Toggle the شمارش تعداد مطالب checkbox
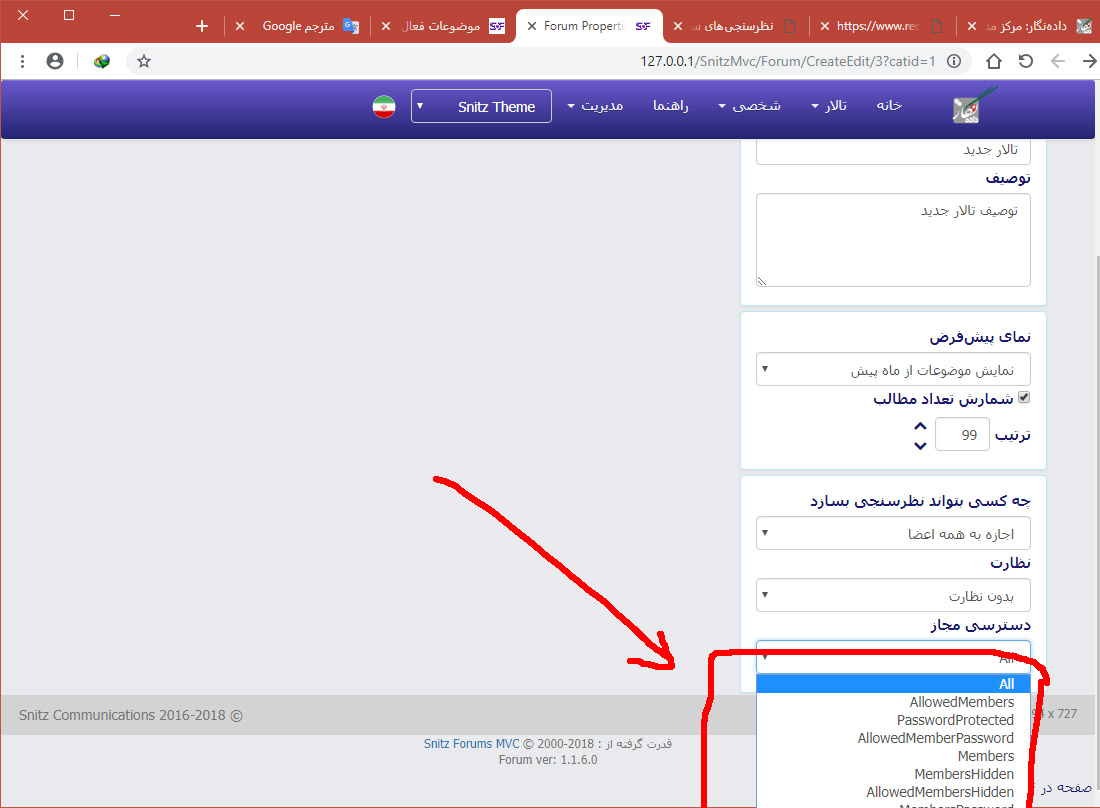The height and width of the screenshot is (808, 1100). coord(1023,398)
